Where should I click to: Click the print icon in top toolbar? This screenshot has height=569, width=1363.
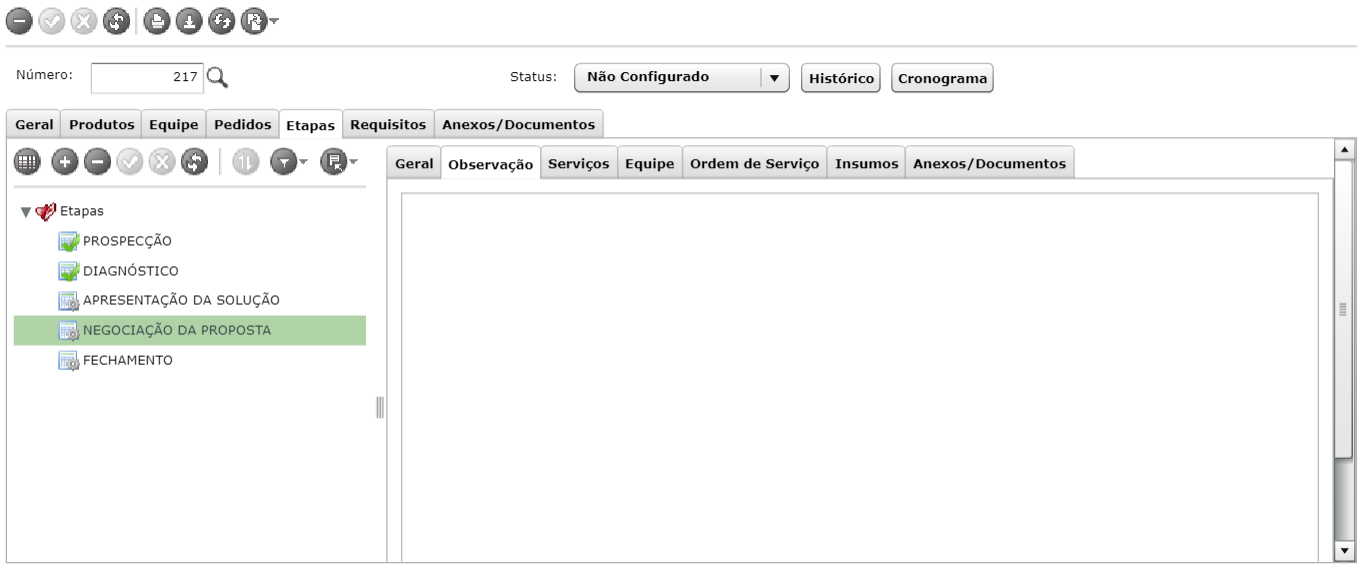point(155,19)
